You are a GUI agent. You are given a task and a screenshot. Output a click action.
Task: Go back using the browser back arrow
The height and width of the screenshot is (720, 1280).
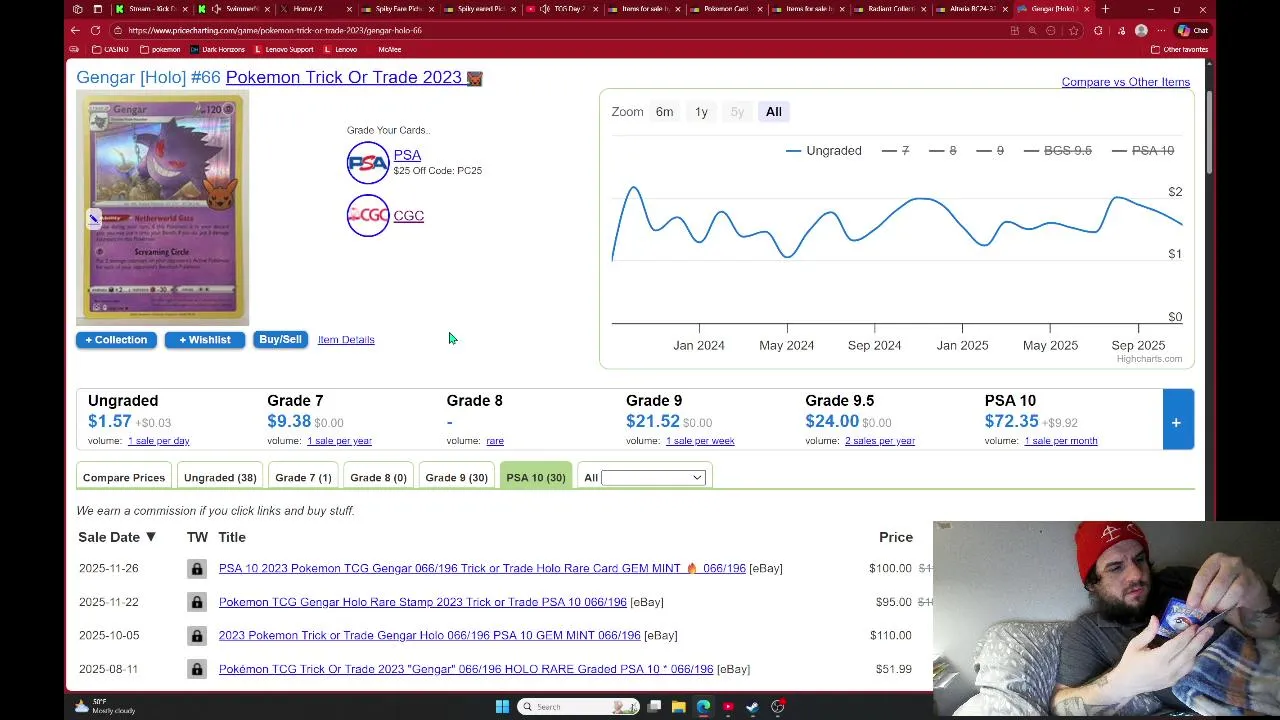pyautogui.click(x=75, y=30)
